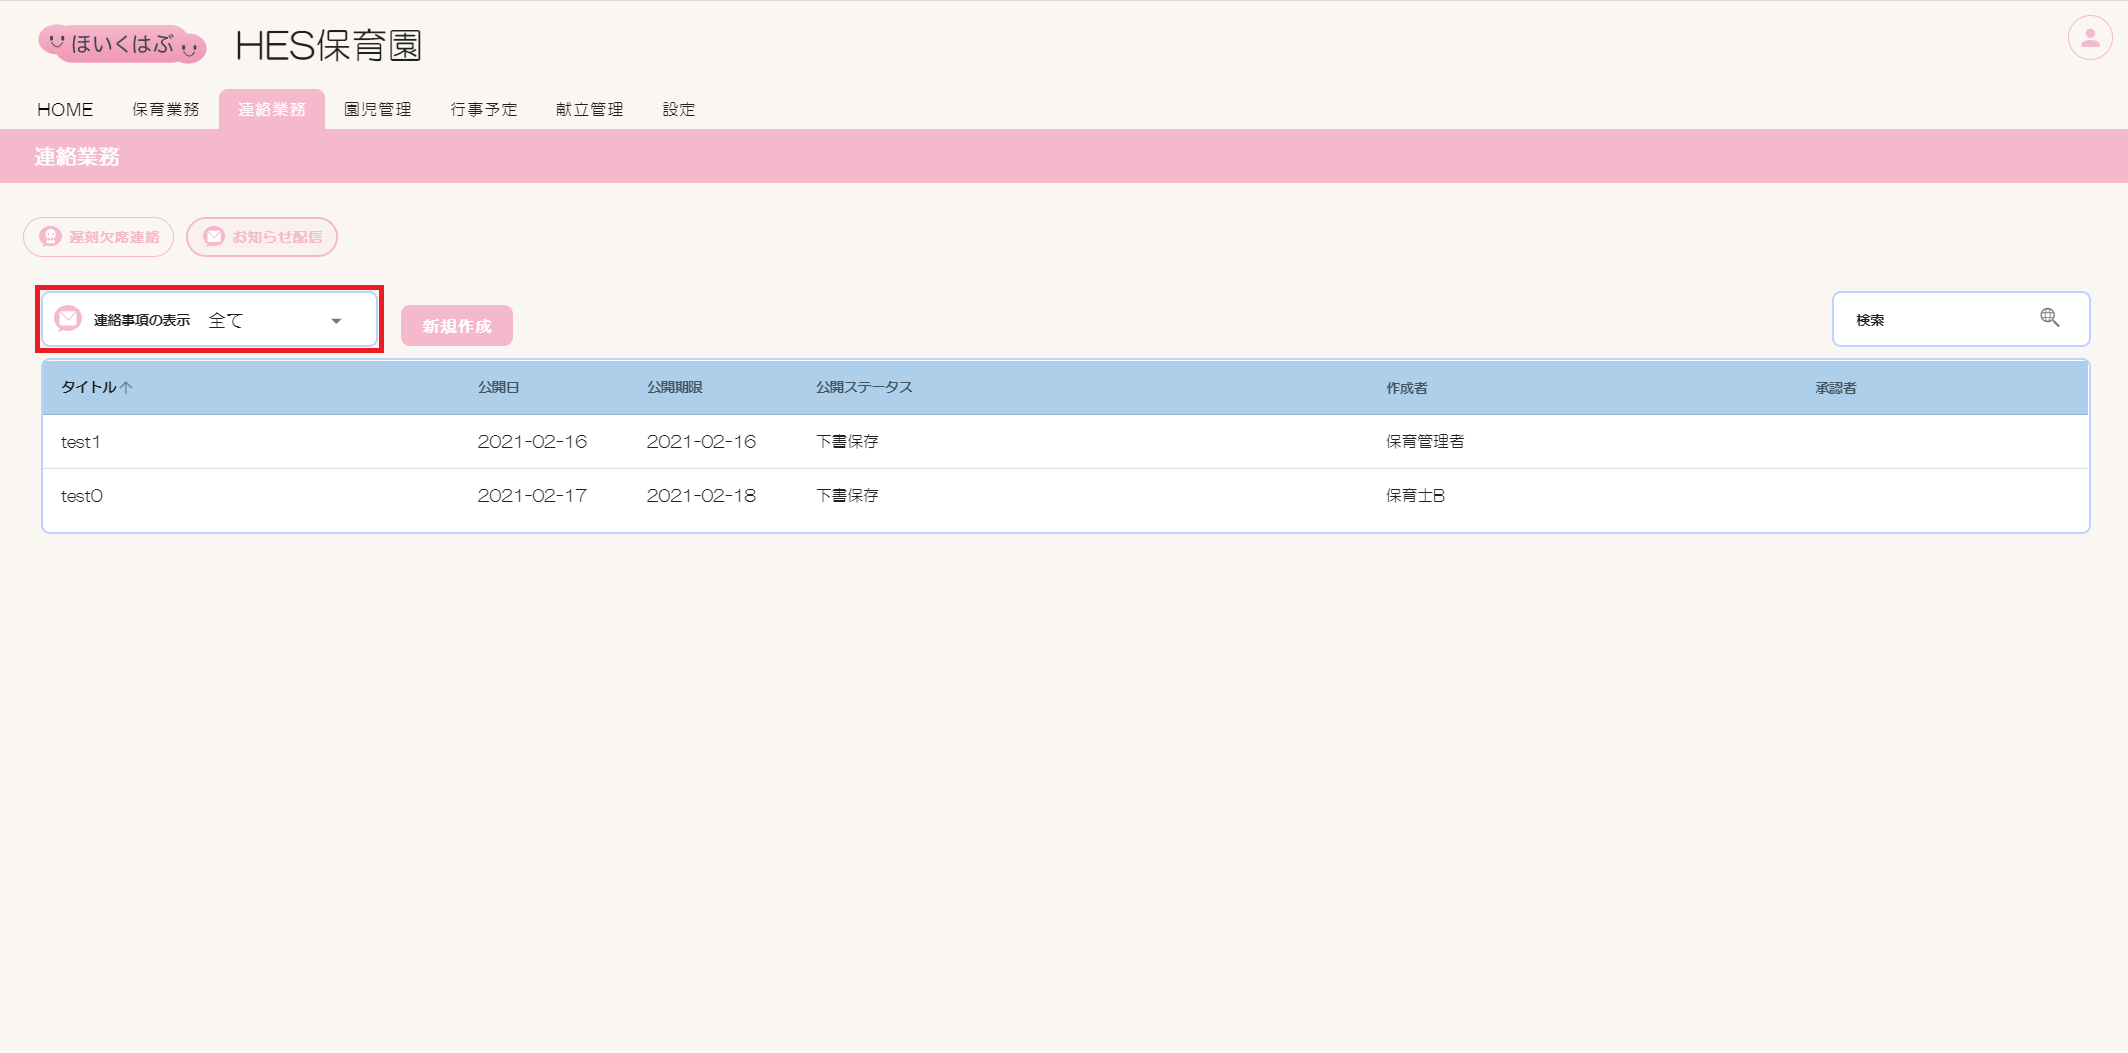Open the 行事予定 tab
Viewport: 2128px width, 1053px height.
point(484,109)
